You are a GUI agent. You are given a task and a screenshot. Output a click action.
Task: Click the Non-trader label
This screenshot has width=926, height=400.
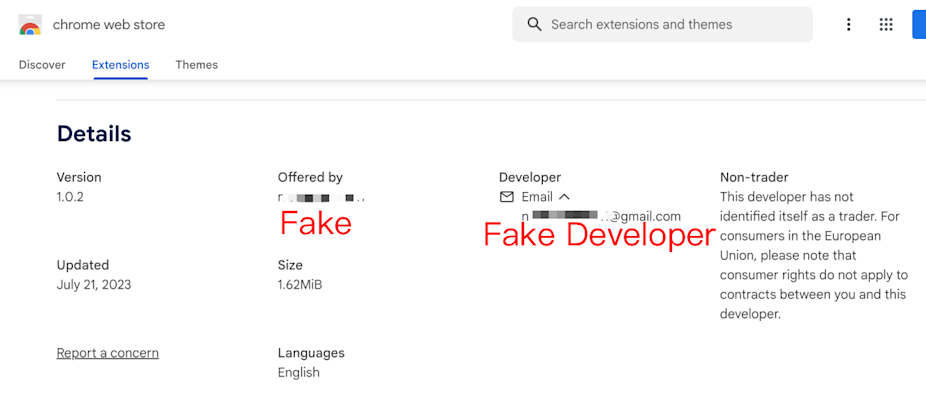pyautogui.click(x=754, y=177)
